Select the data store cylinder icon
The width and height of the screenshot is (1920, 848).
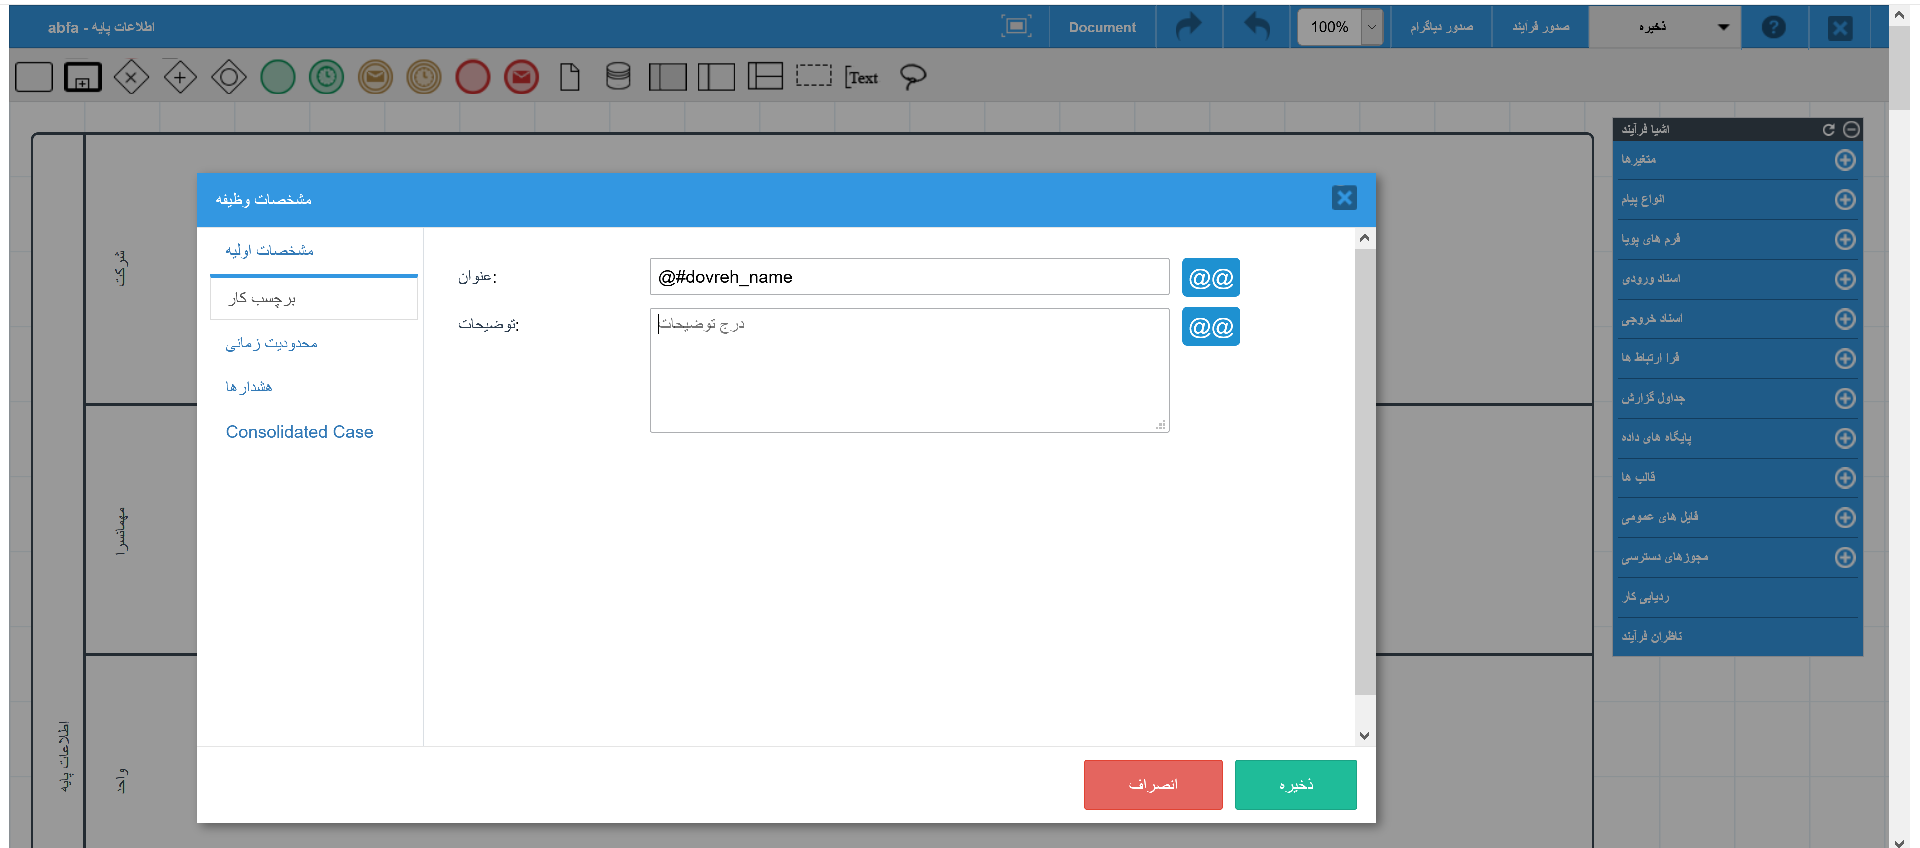618,77
